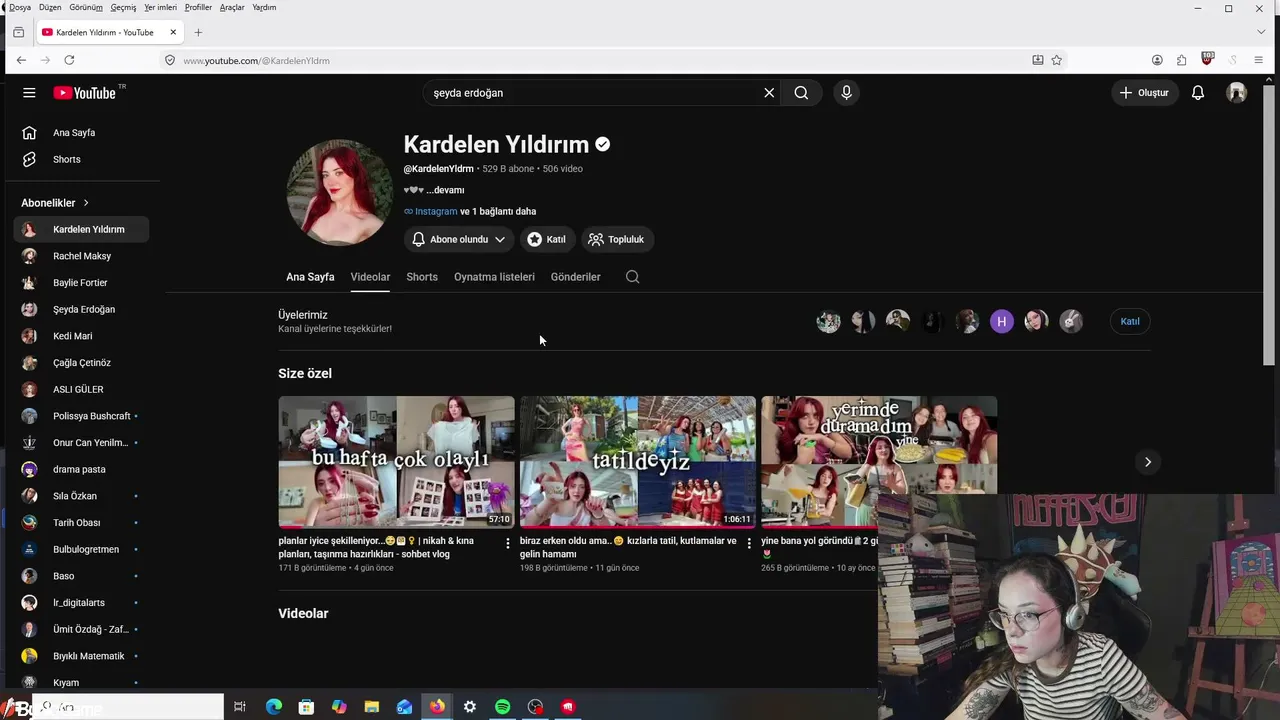1280x720 pixels.
Task: Click the Katıl button in the Üyelerimiz row
Action: [x=1130, y=321]
